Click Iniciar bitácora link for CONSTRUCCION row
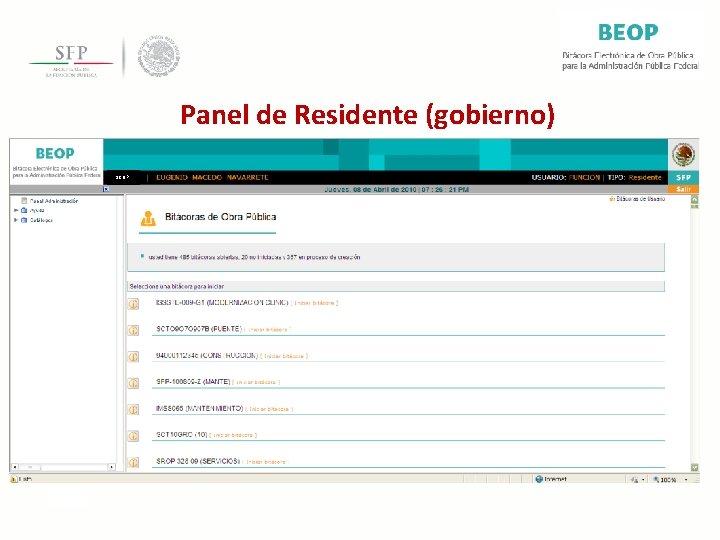720x540 pixels. [284, 356]
